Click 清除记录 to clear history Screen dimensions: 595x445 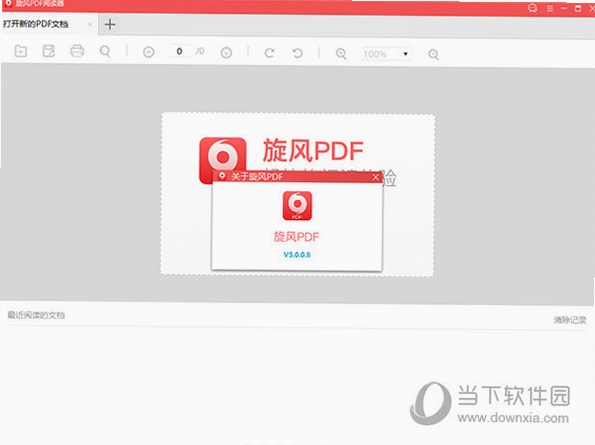570,320
